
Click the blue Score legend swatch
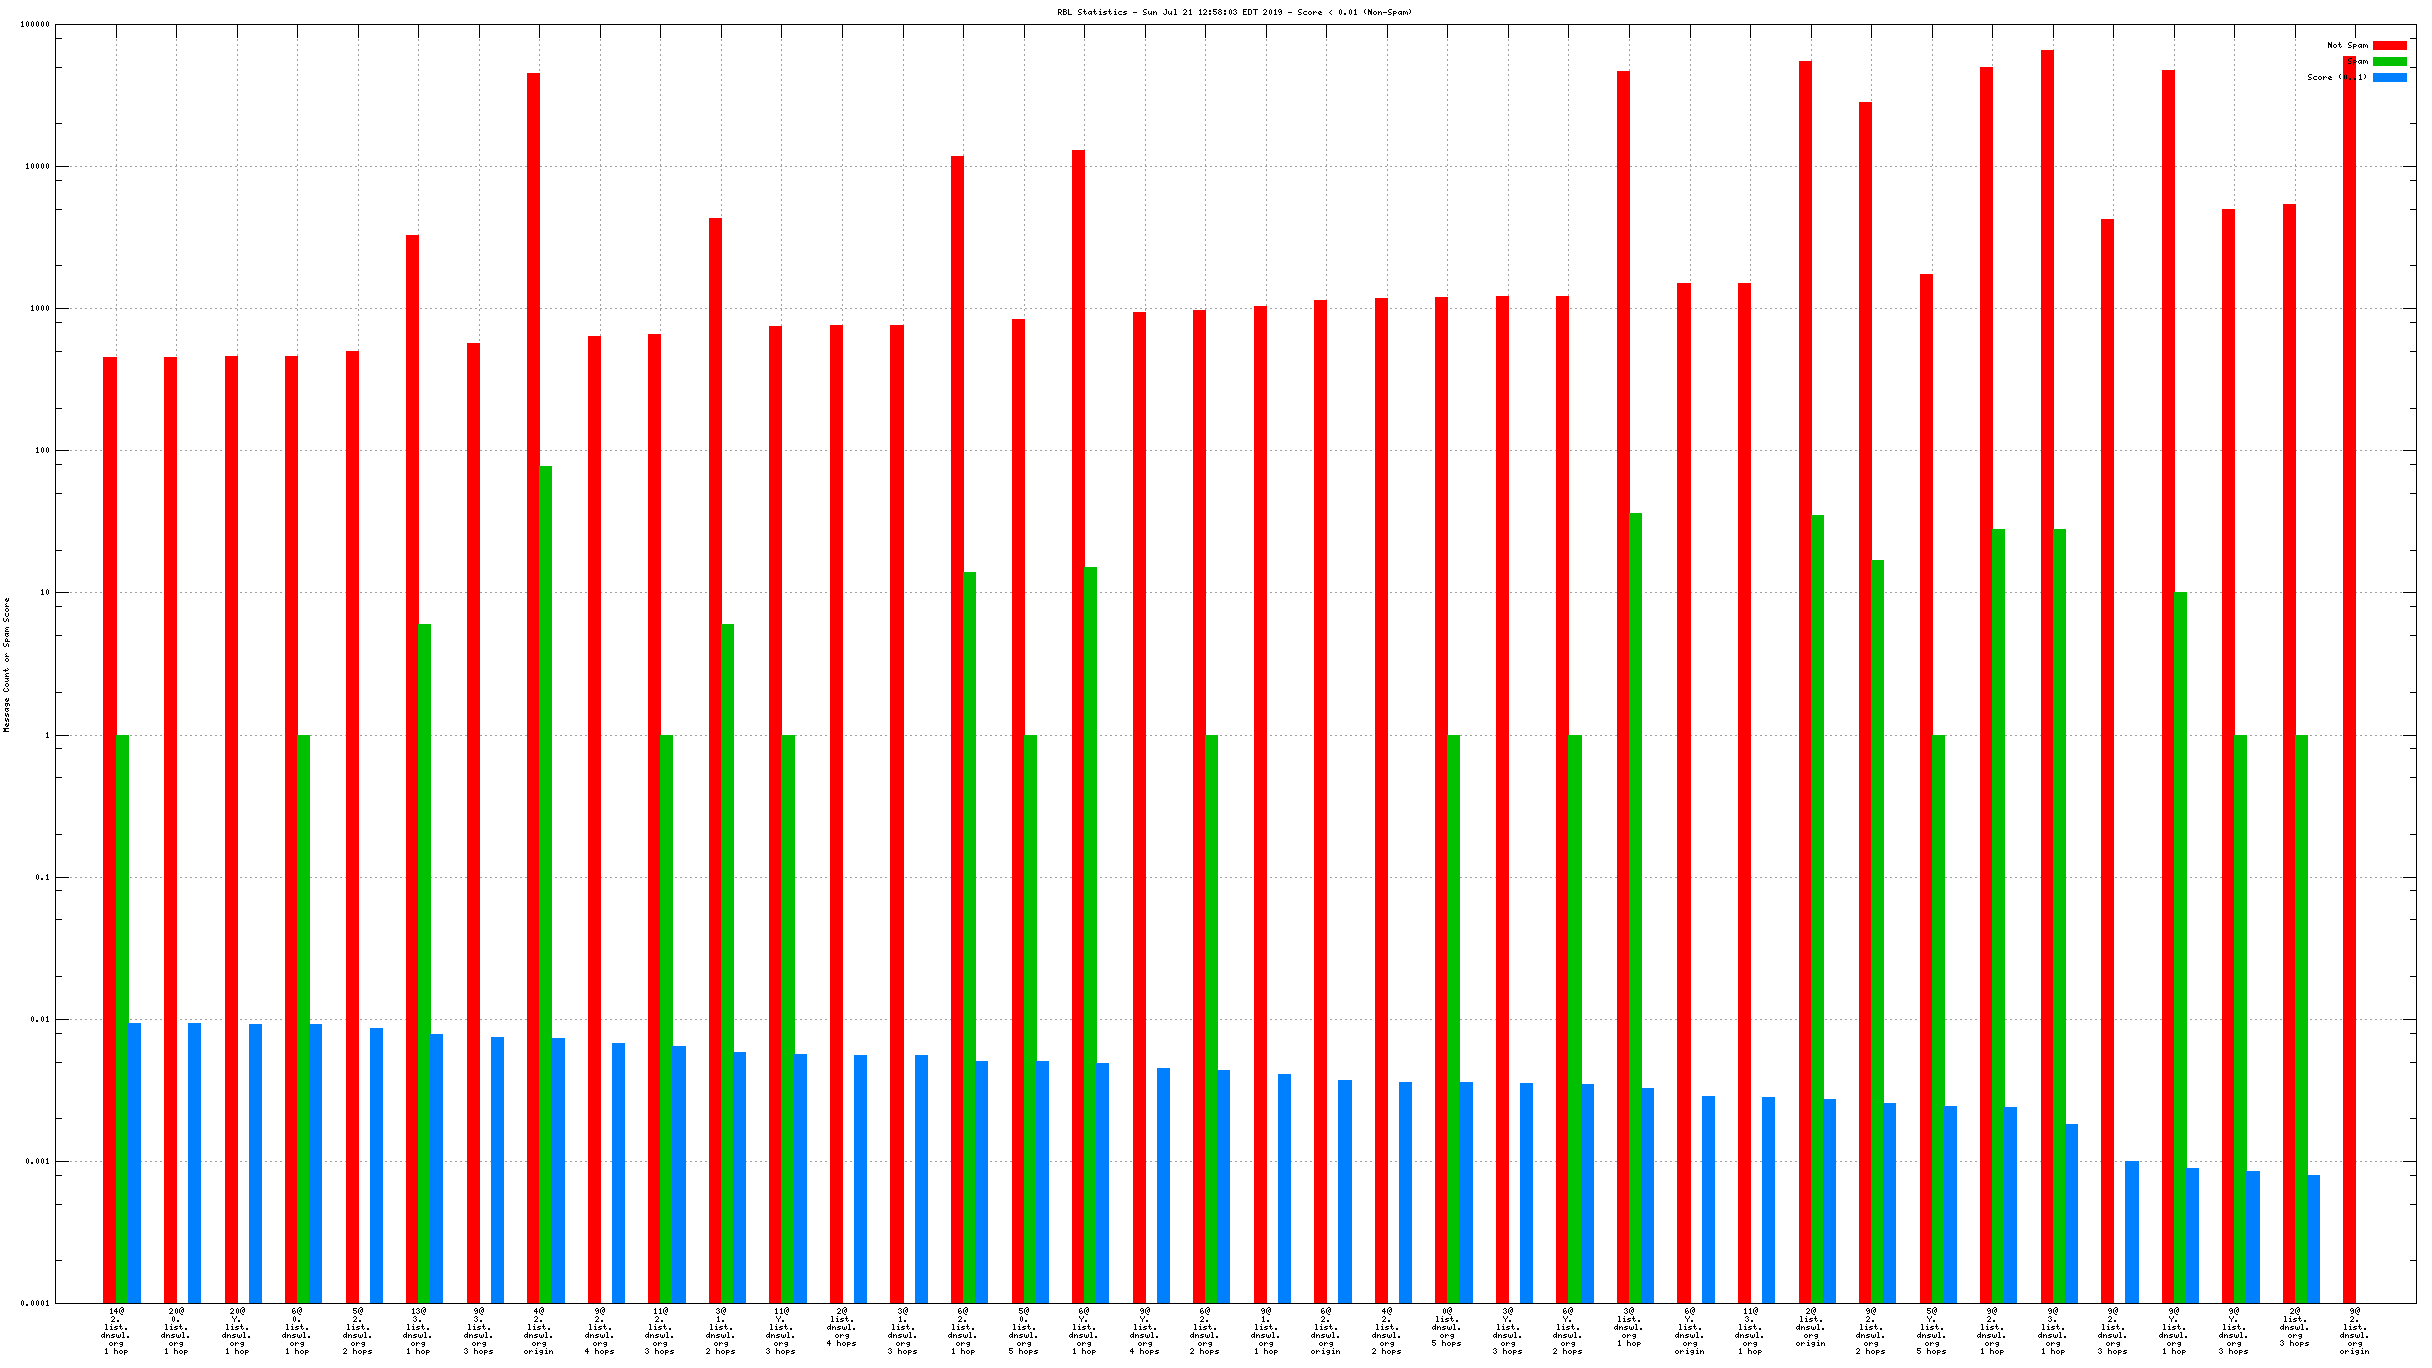tap(2389, 77)
